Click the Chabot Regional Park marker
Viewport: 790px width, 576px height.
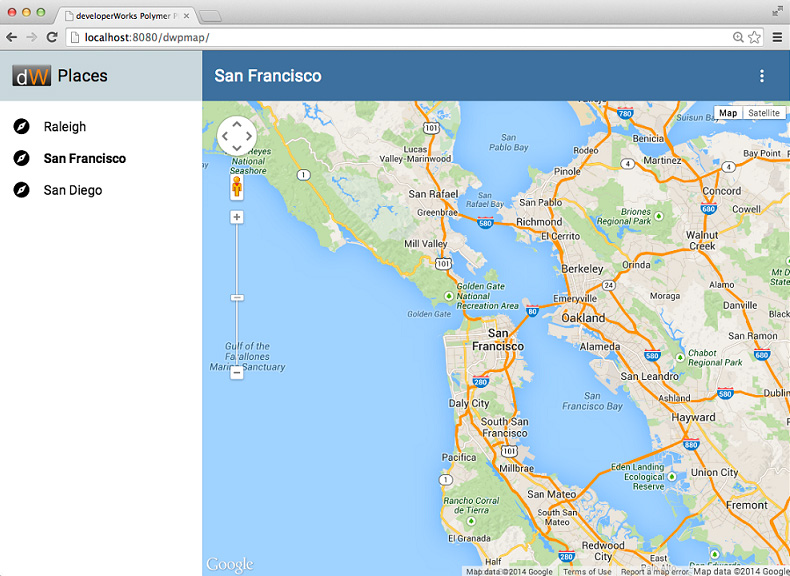[680, 357]
